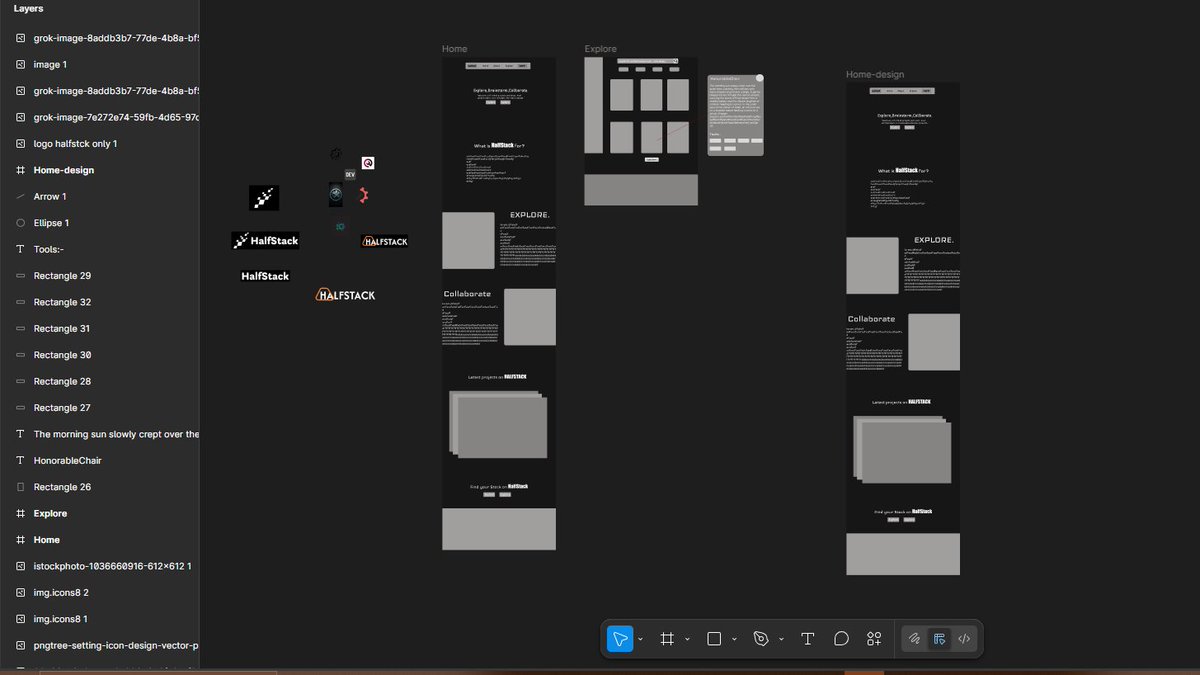Select the EXPLORE. heading in Home frame
Viewport: 1200px width, 675px height.
(x=530, y=215)
